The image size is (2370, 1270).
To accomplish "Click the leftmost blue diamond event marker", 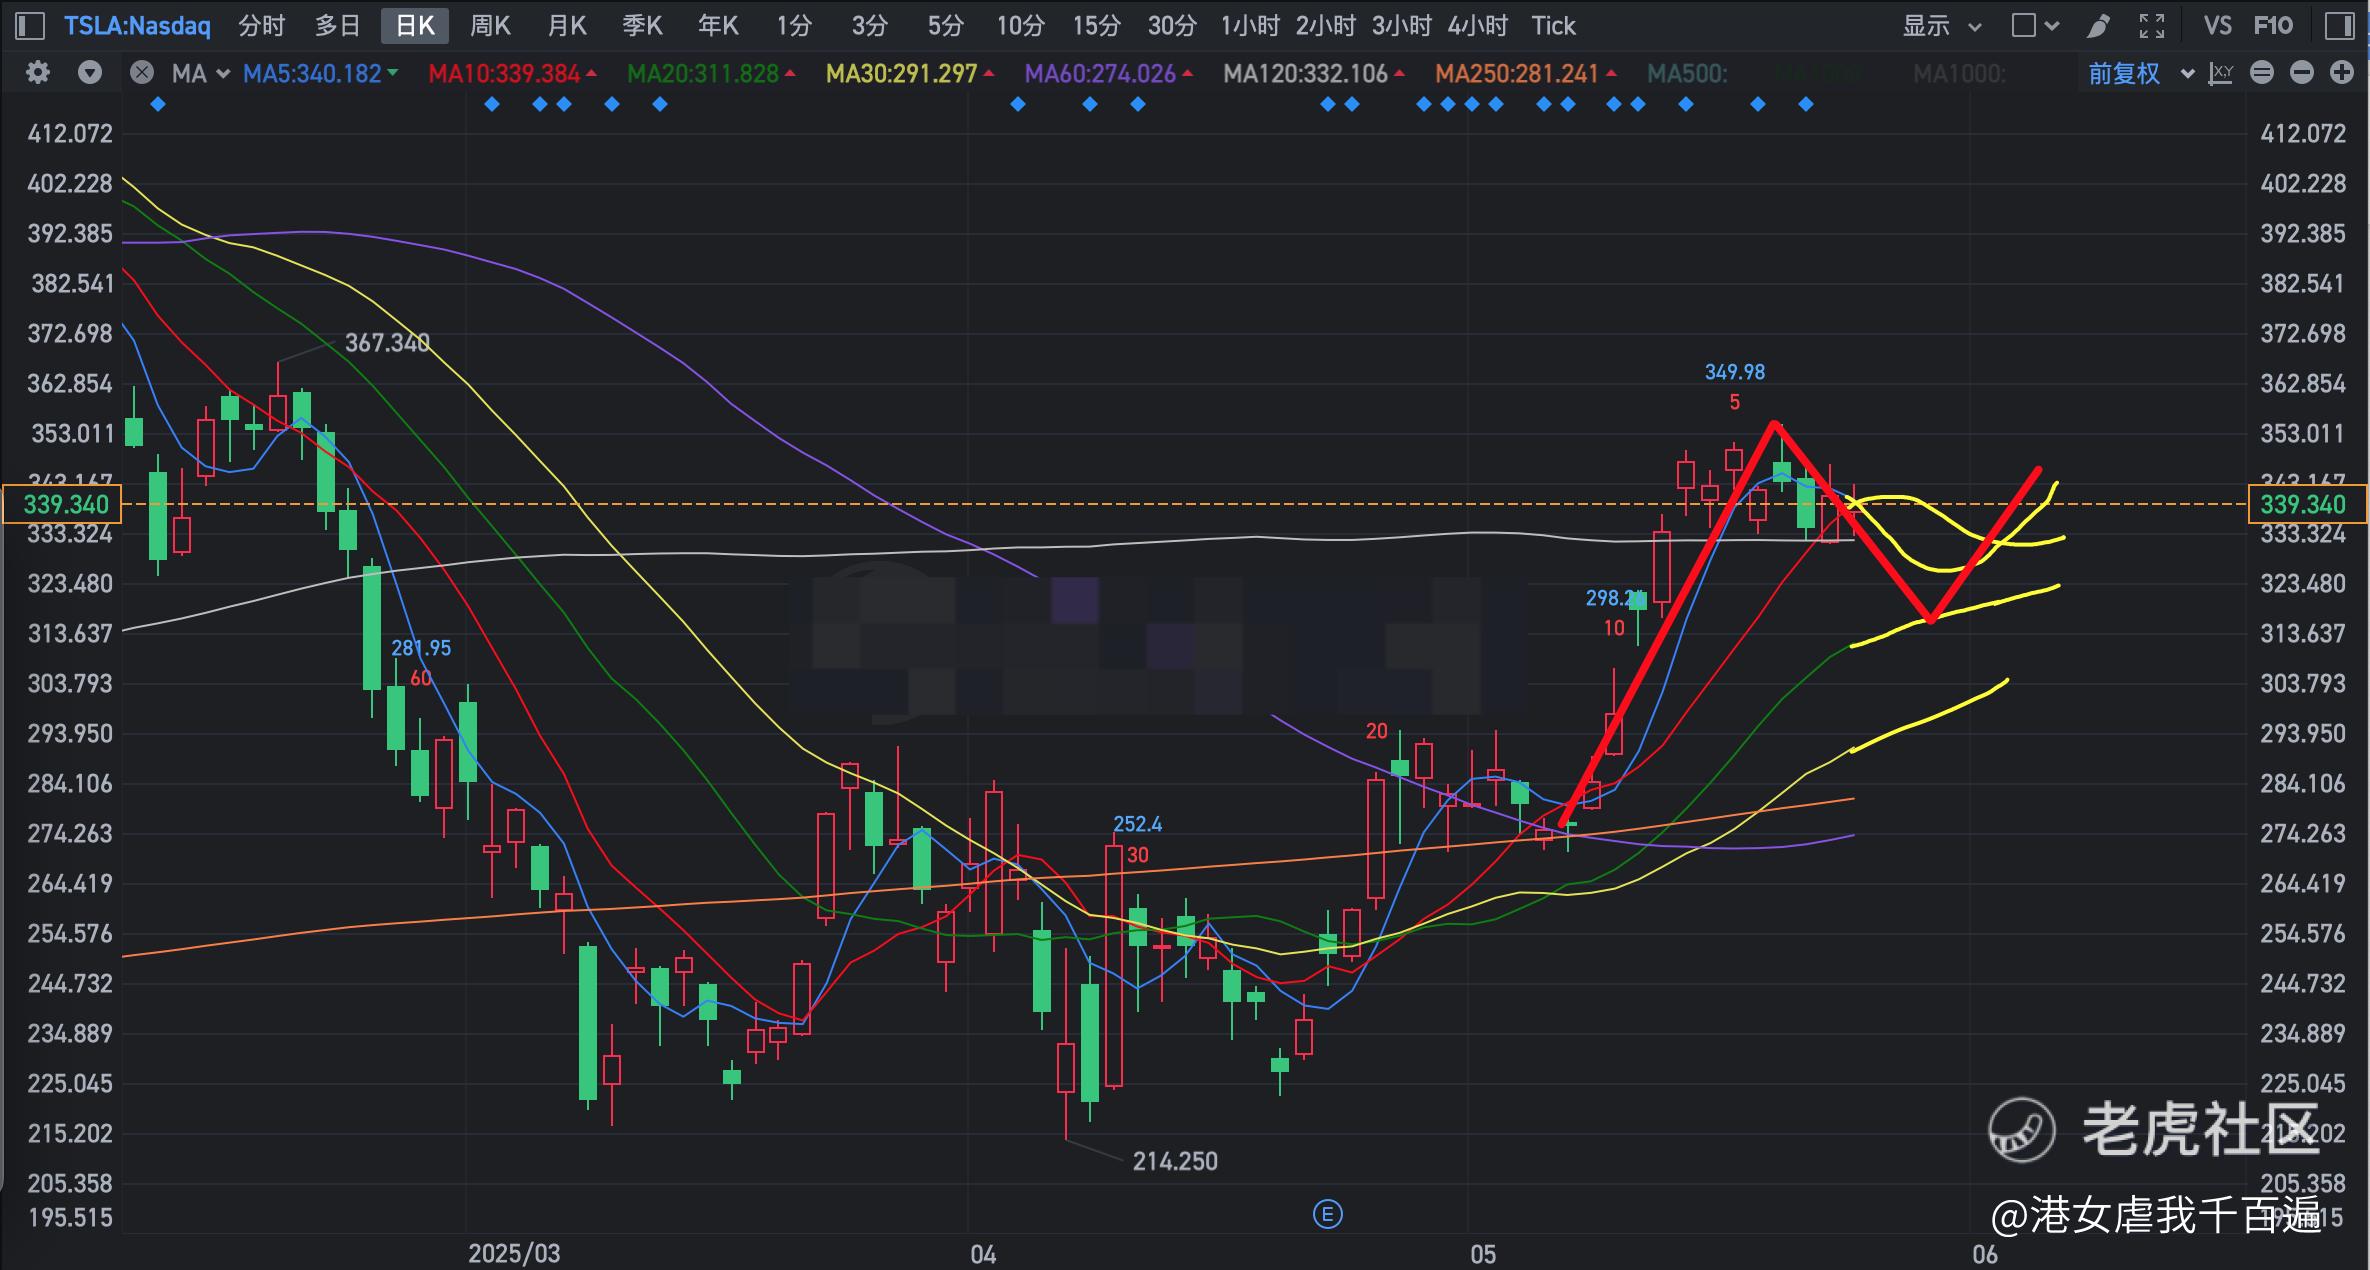I will [x=157, y=104].
